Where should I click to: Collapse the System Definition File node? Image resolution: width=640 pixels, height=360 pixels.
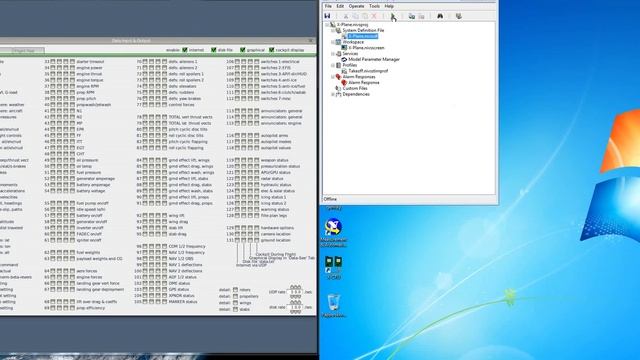pyautogui.click(x=333, y=30)
